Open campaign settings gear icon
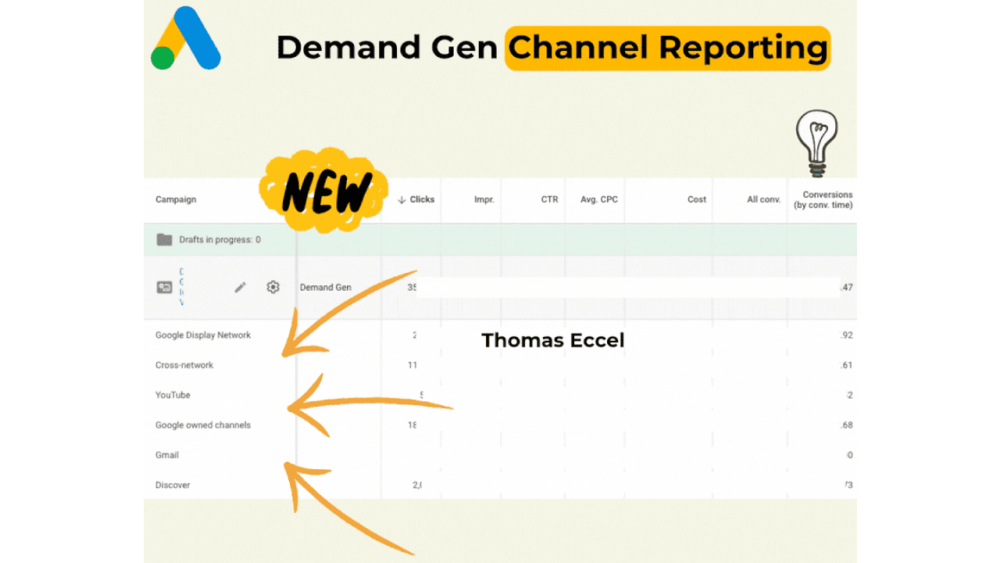Viewport: 1000px width, 563px height. (273, 287)
